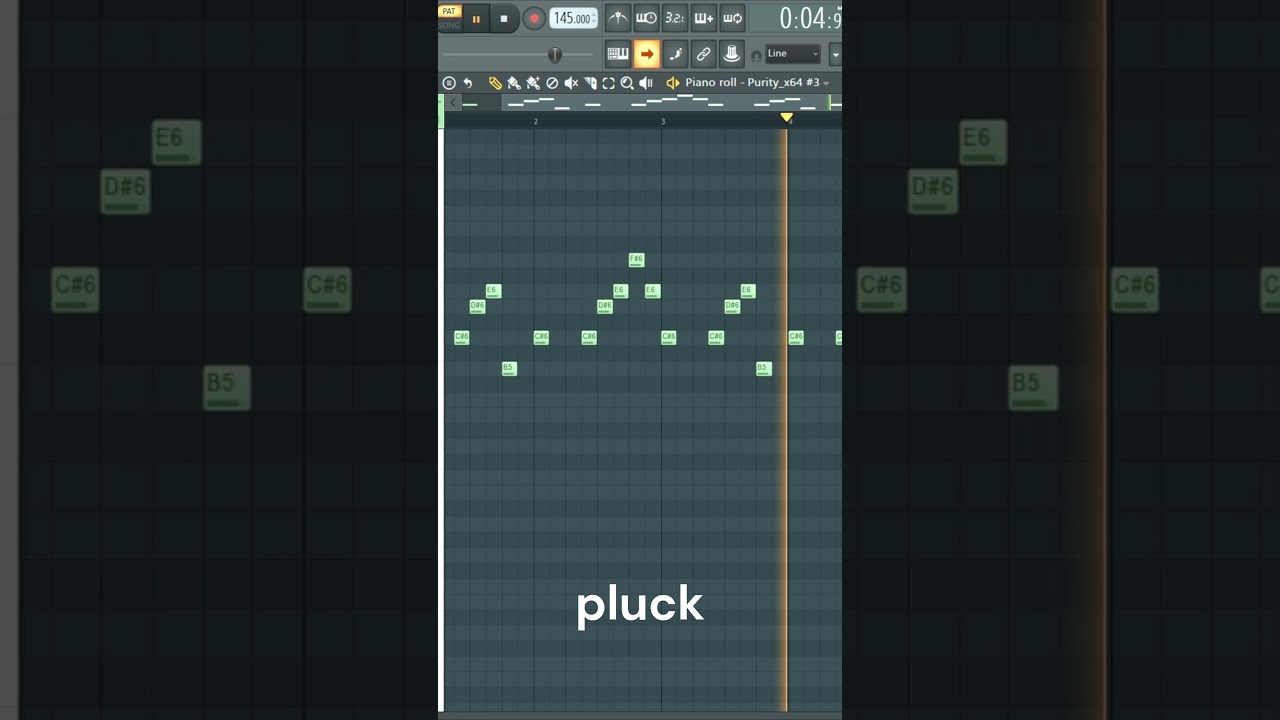This screenshot has width=1280, height=720.
Task: Select the D#6 note in bar 3
Action: click(x=732, y=307)
